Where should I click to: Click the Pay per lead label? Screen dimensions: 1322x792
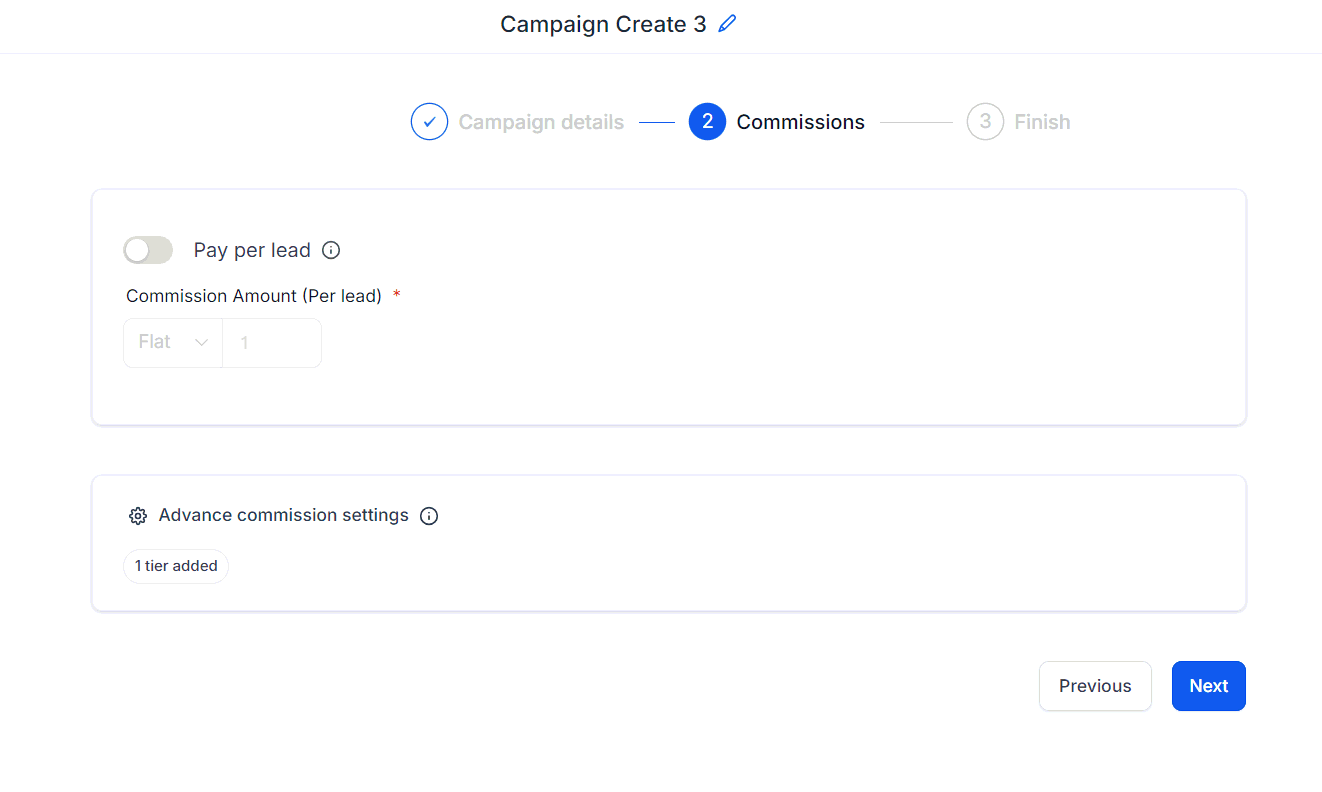coord(252,250)
